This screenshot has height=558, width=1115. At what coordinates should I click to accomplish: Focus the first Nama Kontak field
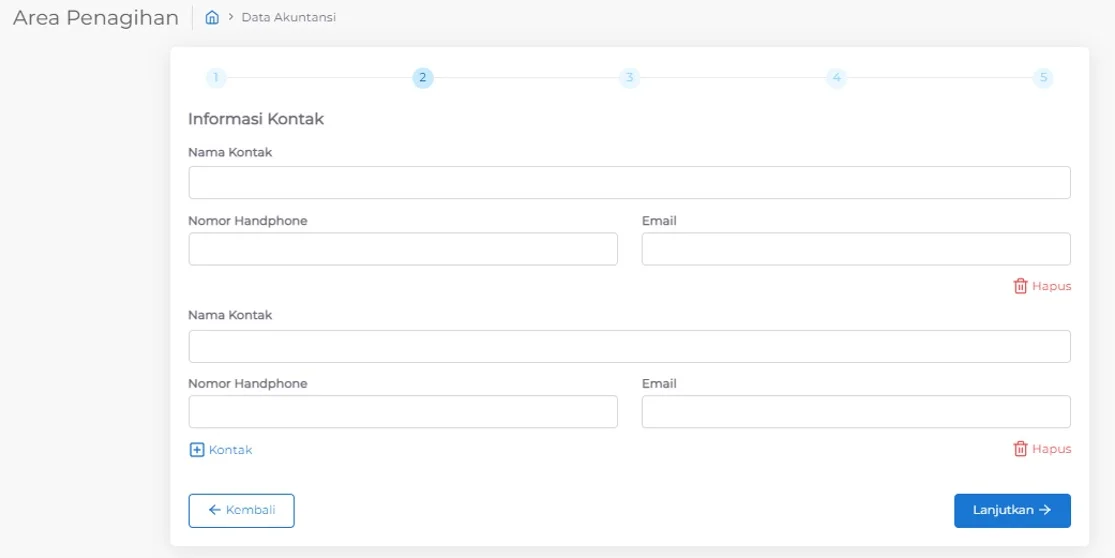click(629, 183)
